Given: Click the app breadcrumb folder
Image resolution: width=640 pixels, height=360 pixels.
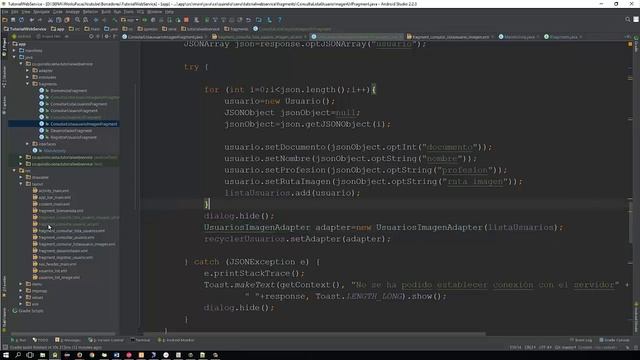Looking at the screenshot, I should pos(58,29).
